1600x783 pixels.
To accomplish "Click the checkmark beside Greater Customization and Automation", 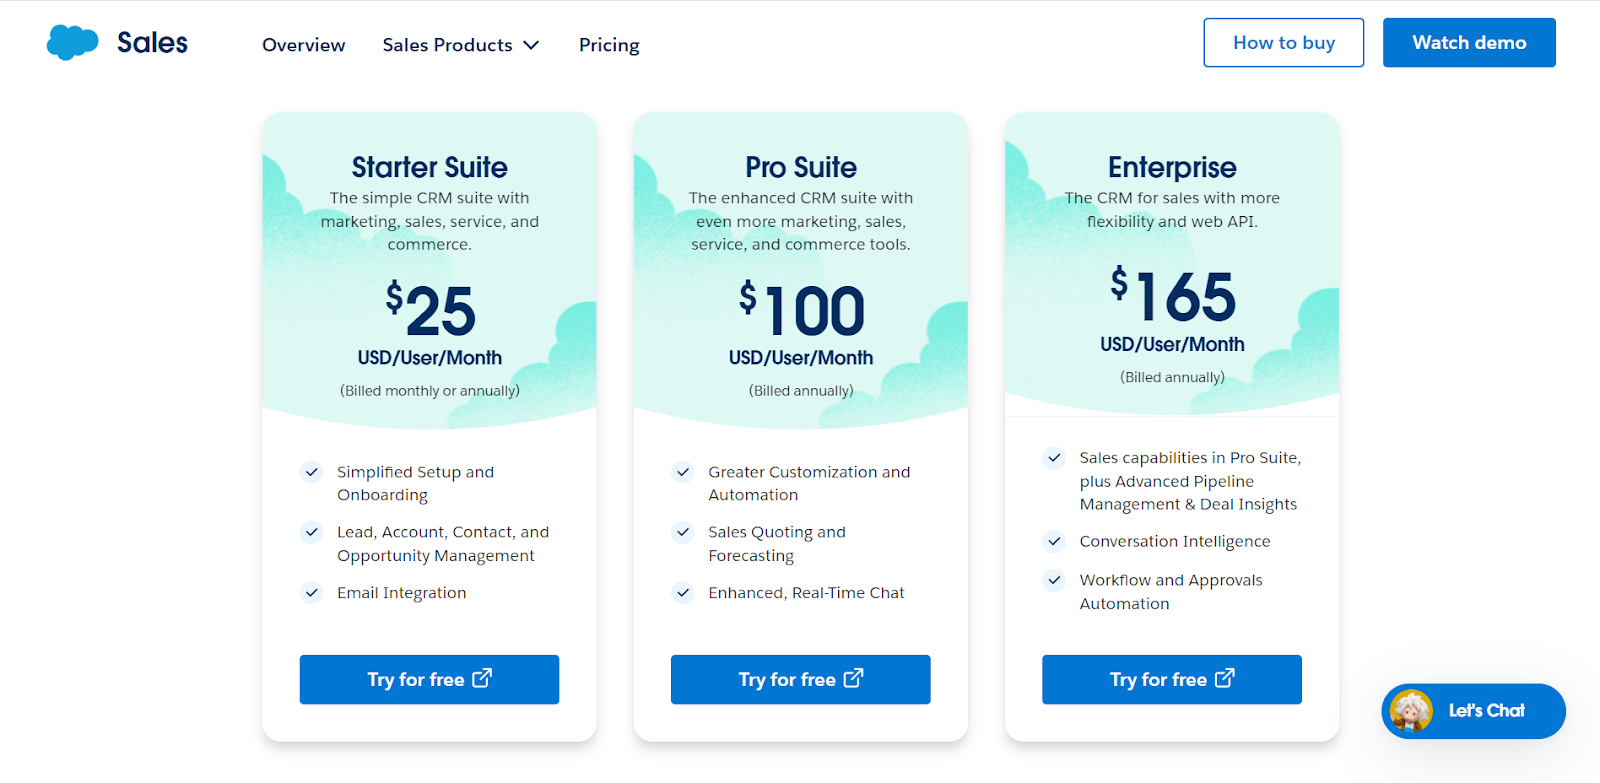I will pyautogui.click(x=682, y=472).
